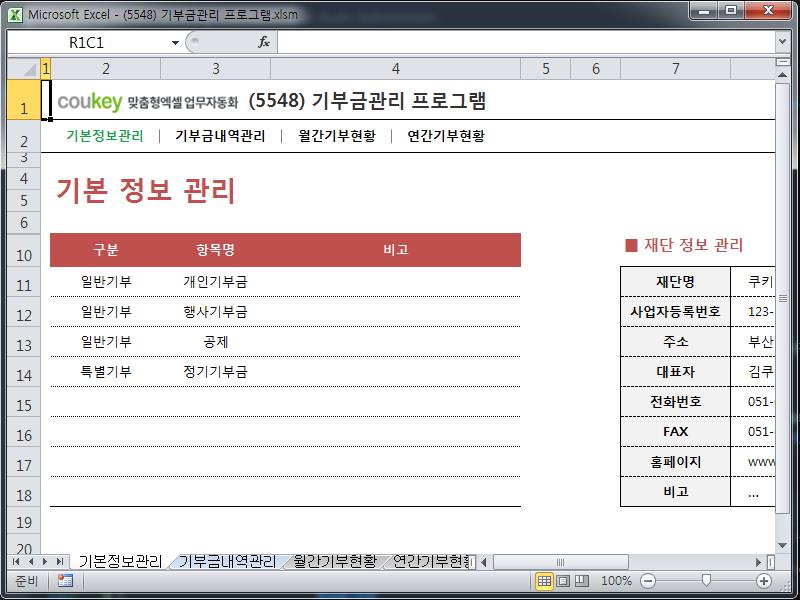This screenshot has height=600, width=800.
Task: Click the horizontal scroll right arrow
Action: click(x=759, y=562)
